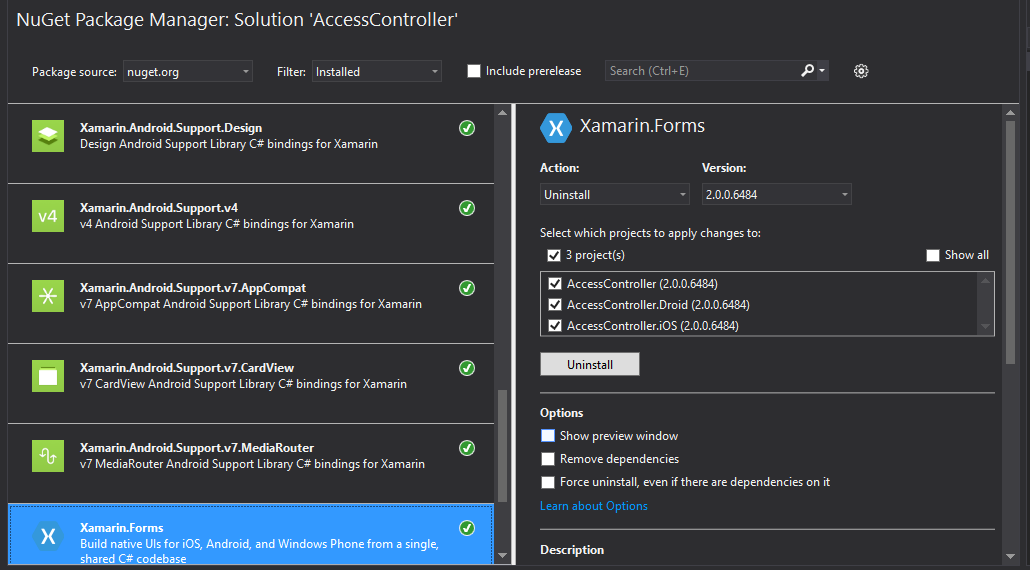Enable the Show all checkbox
This screenshot has width=1030, height=570.
(933, 255)
